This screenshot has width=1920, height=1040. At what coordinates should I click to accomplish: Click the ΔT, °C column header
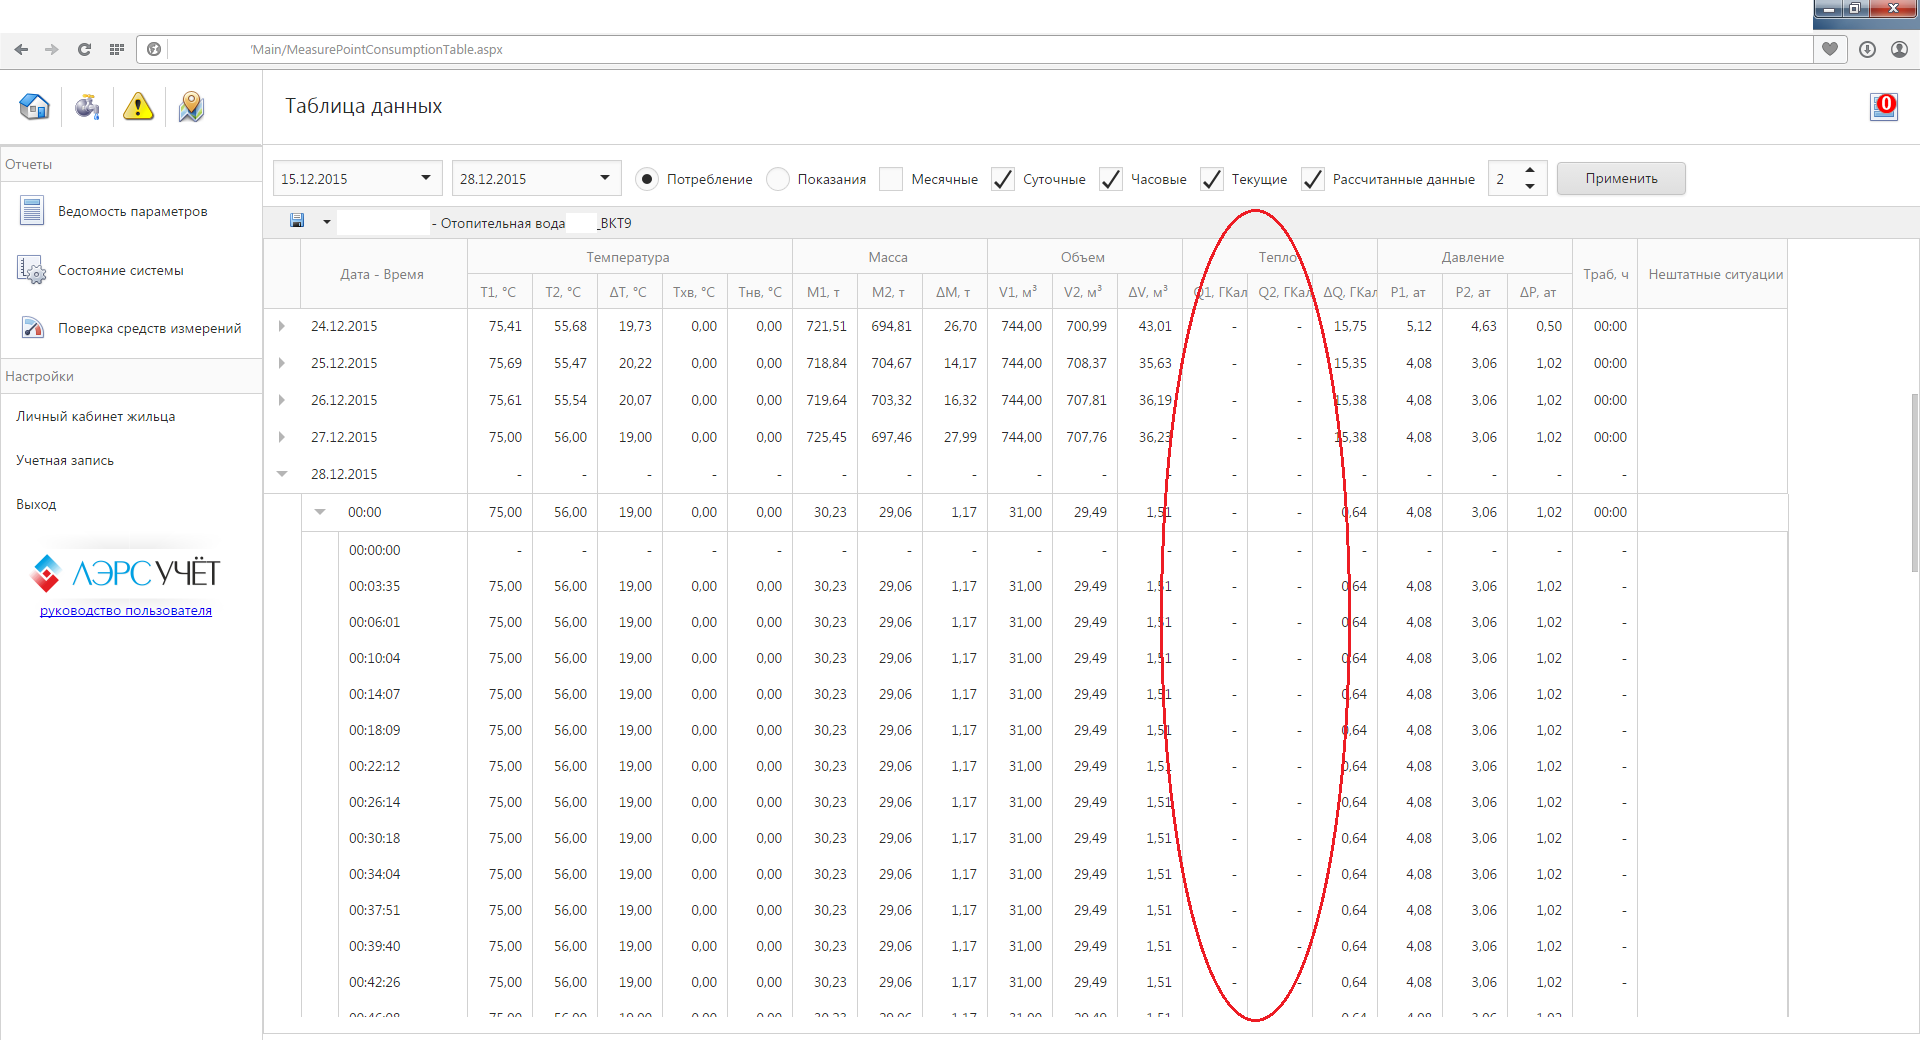628,292
